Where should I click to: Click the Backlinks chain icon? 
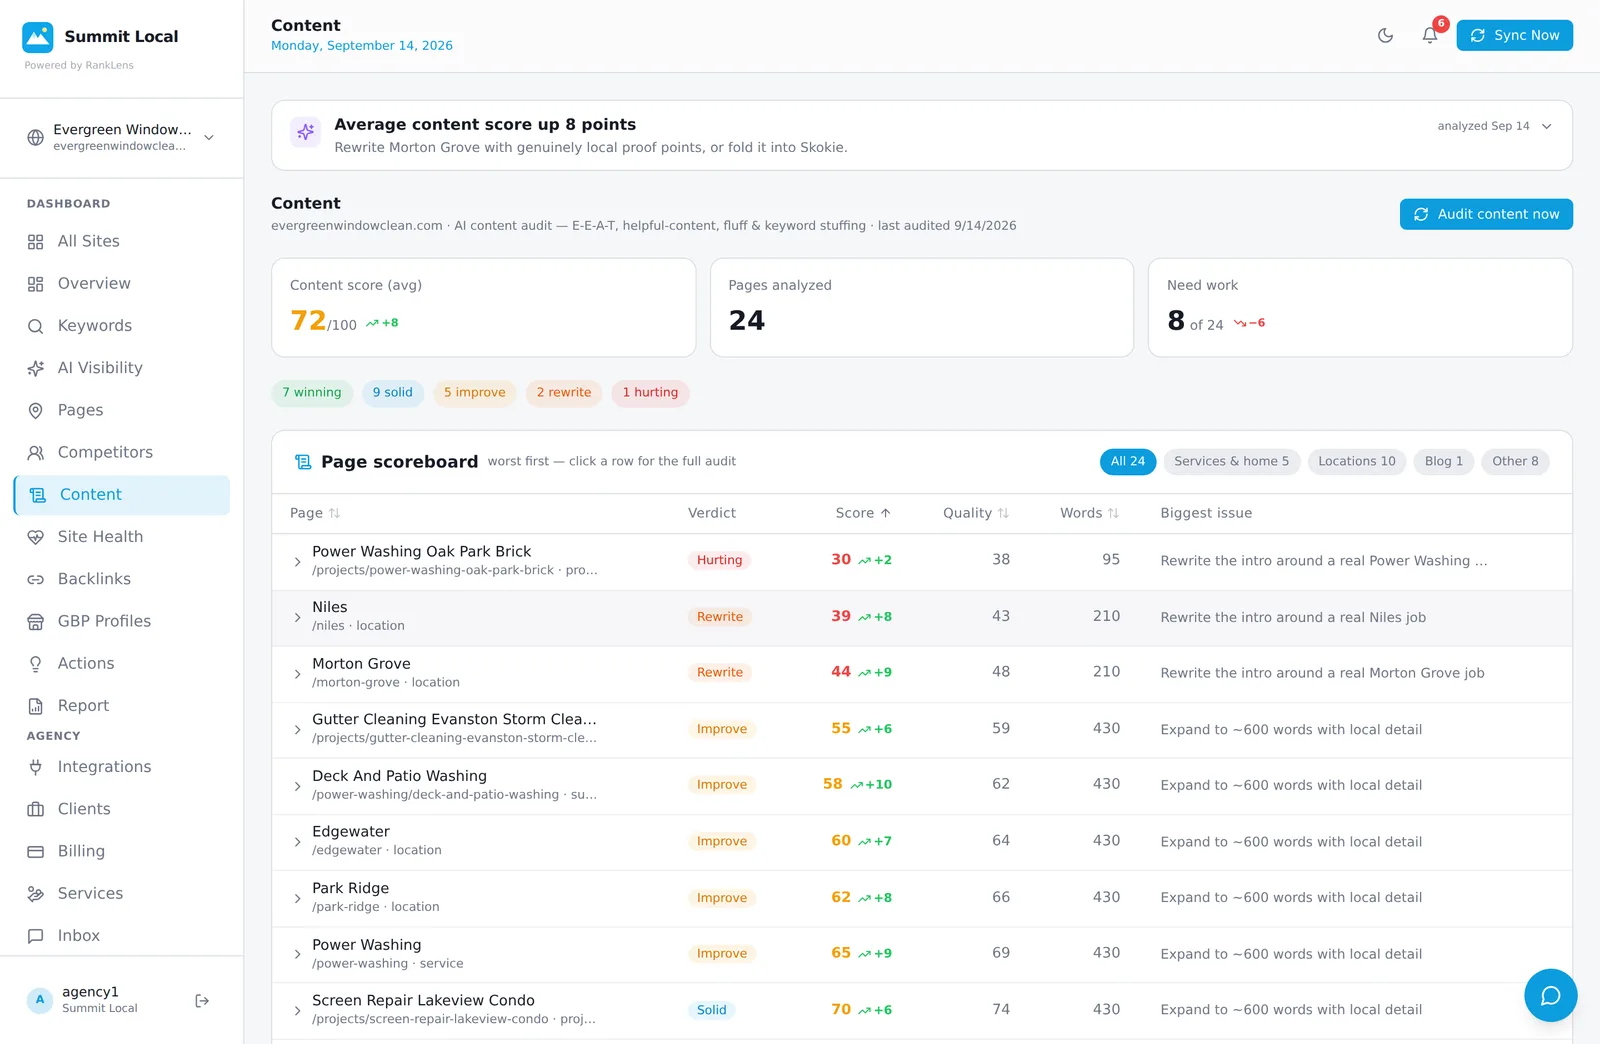[36, 579]
